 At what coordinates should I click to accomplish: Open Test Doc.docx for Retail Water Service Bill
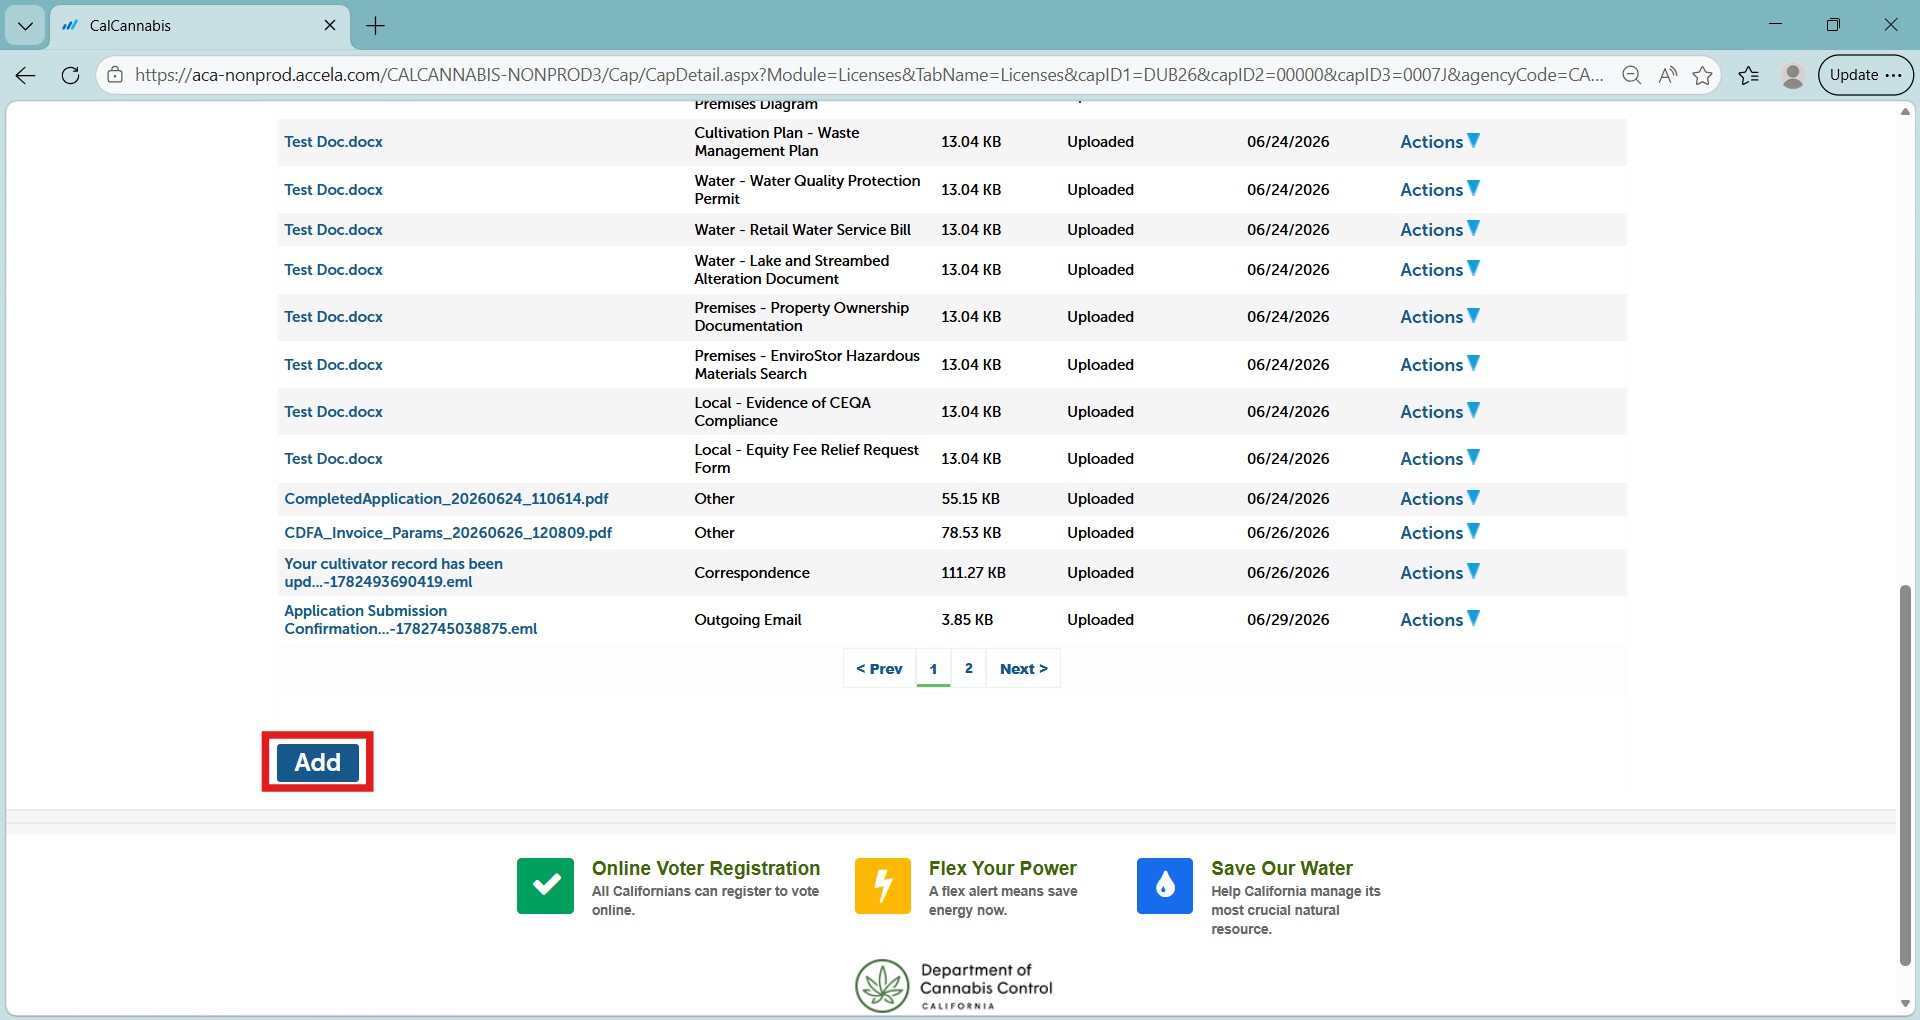(x=333, y=230)
